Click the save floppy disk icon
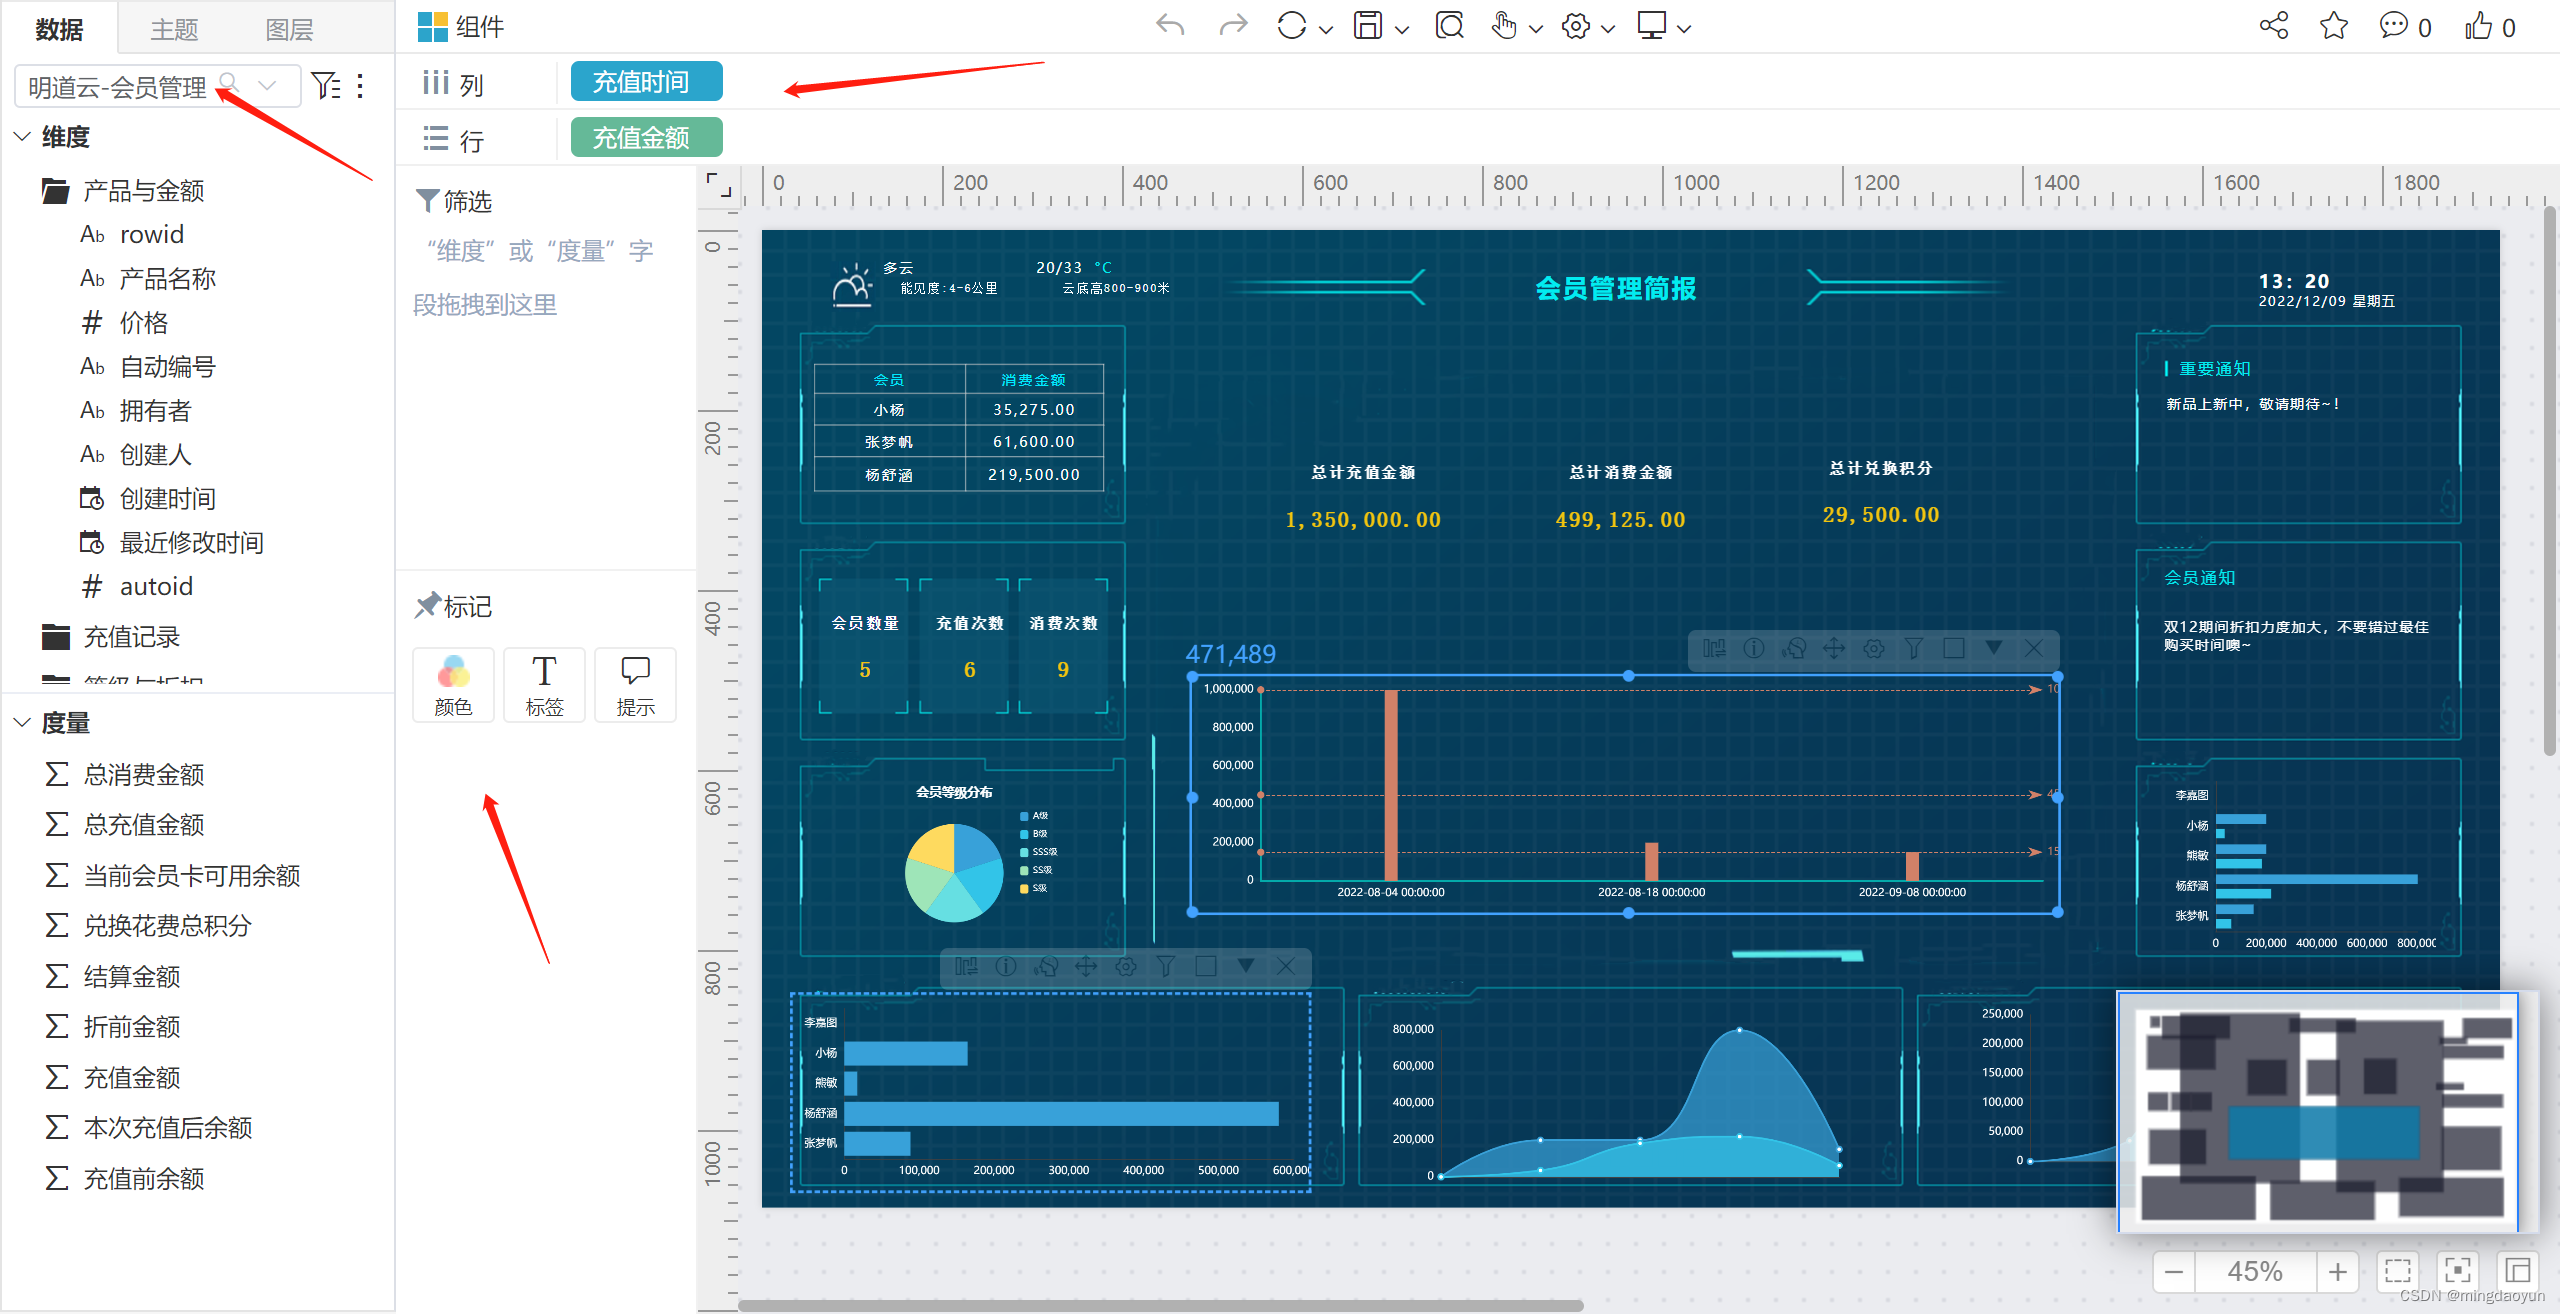 point(1367,26)
